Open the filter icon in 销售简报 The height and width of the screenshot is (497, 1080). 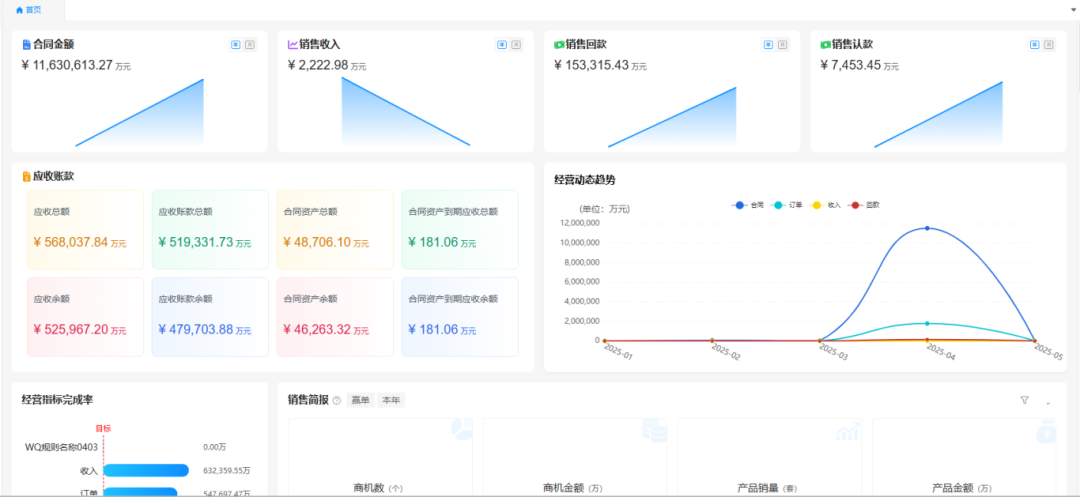pos(1024,400)
